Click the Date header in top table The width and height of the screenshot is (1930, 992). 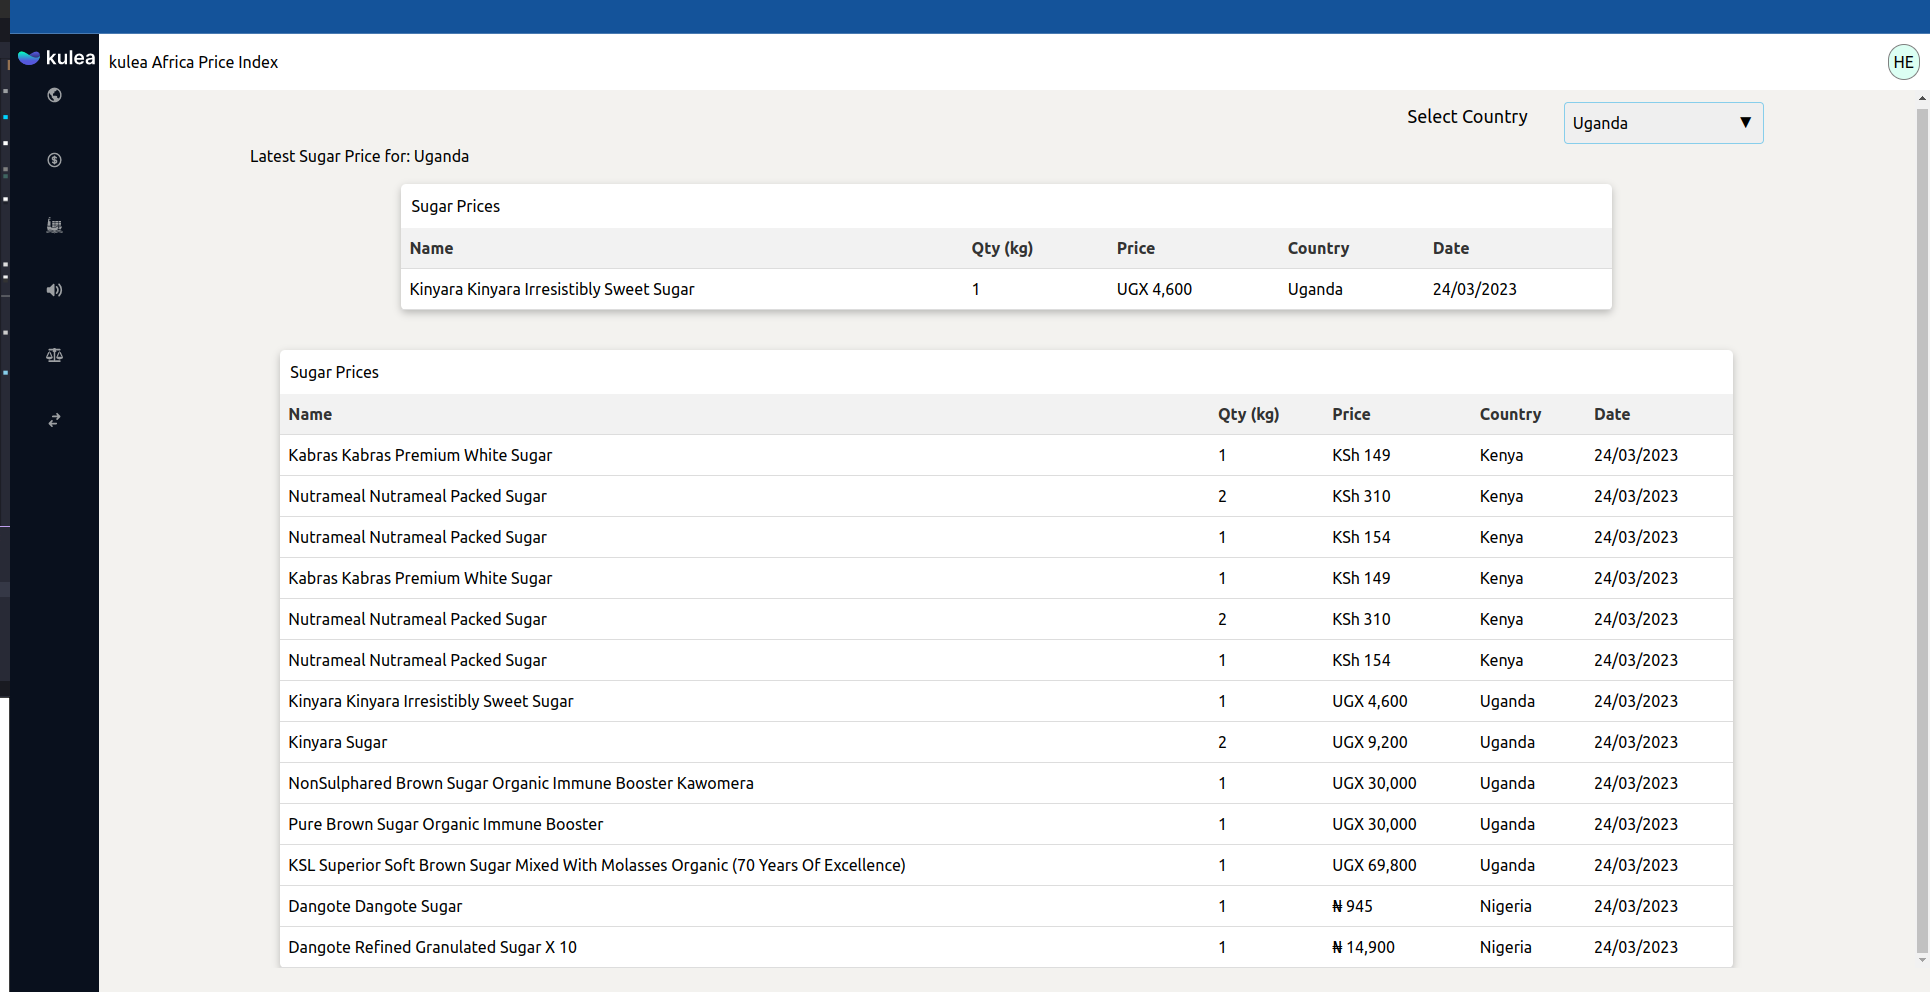click(1450, 248)
